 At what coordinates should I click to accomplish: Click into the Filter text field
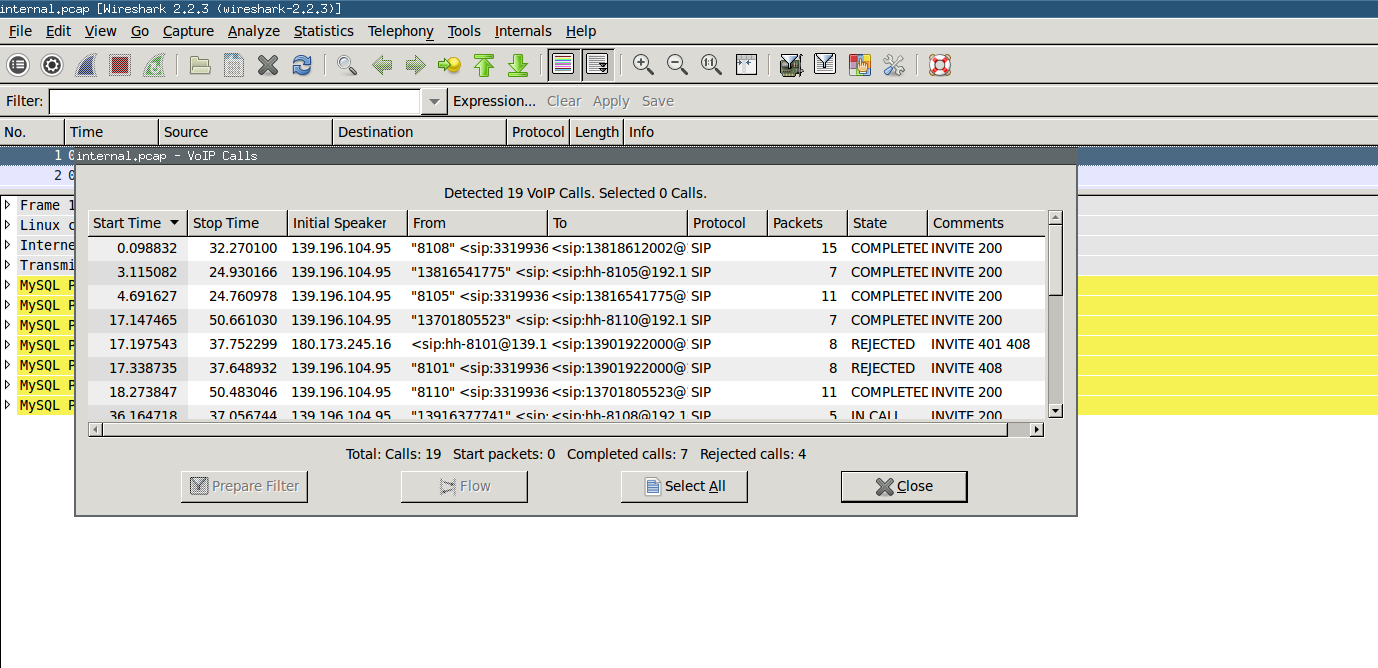click(235, 101)
